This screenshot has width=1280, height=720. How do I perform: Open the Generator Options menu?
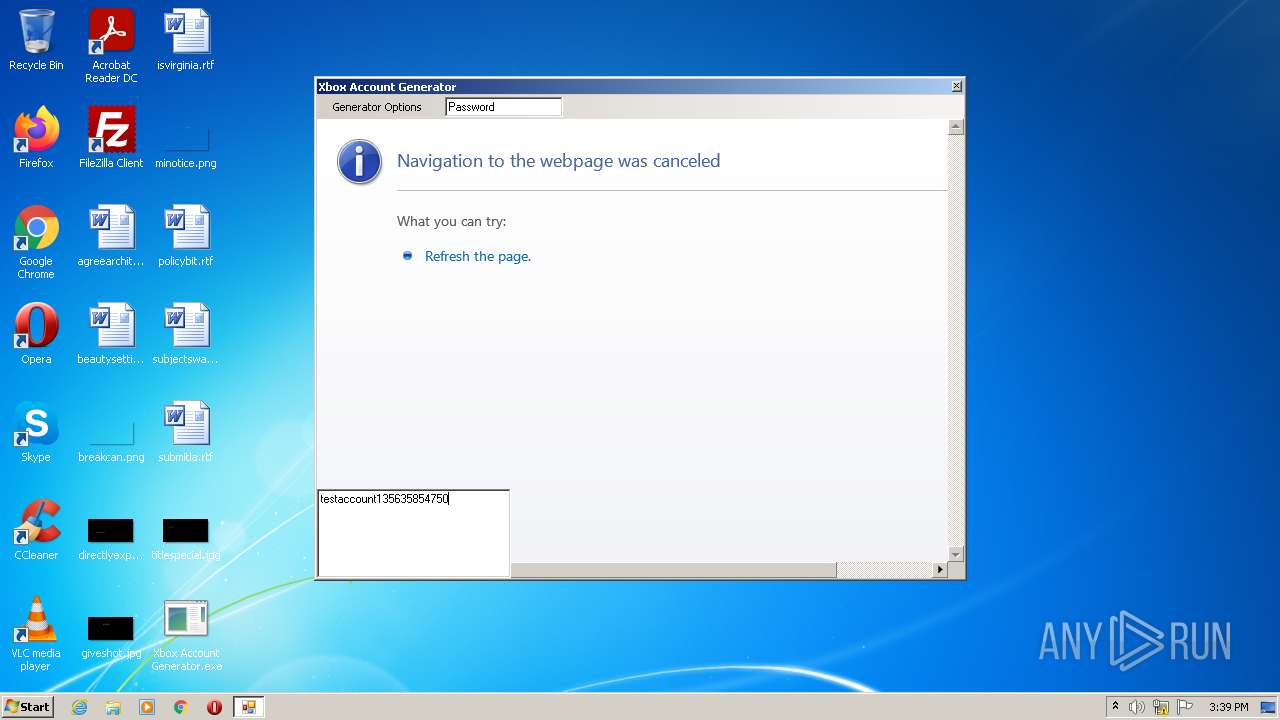(377, 107)
